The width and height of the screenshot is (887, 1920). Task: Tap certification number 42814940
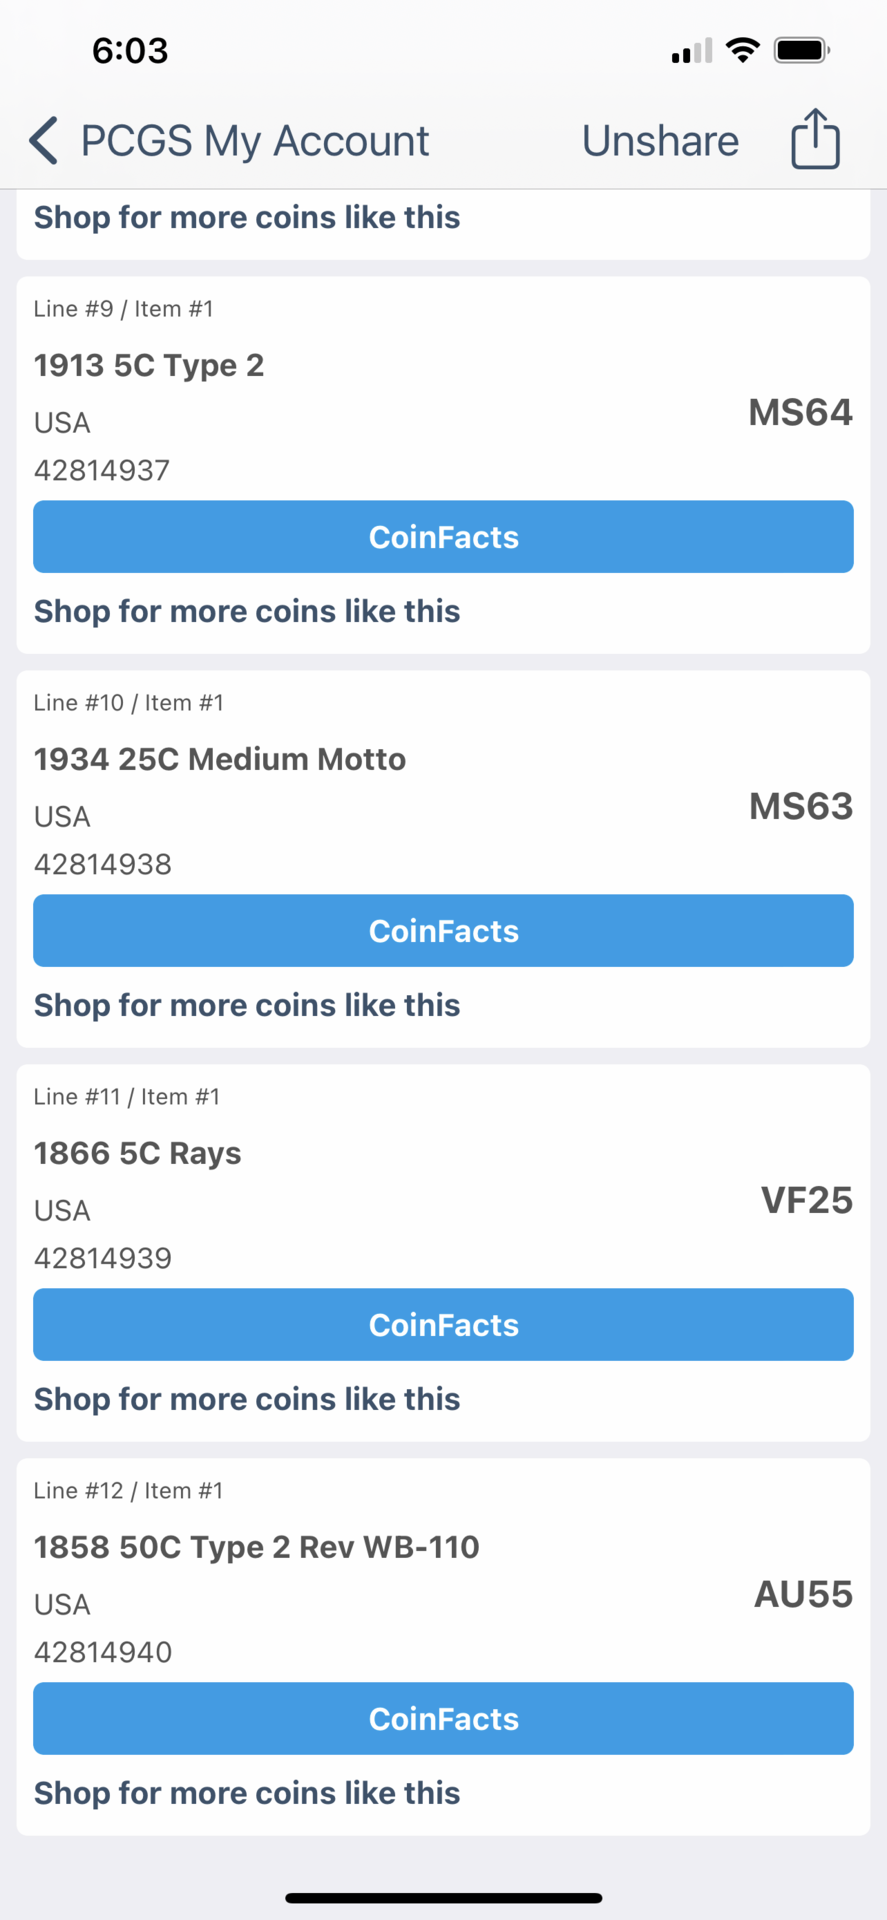click(x=103, y=1652)
